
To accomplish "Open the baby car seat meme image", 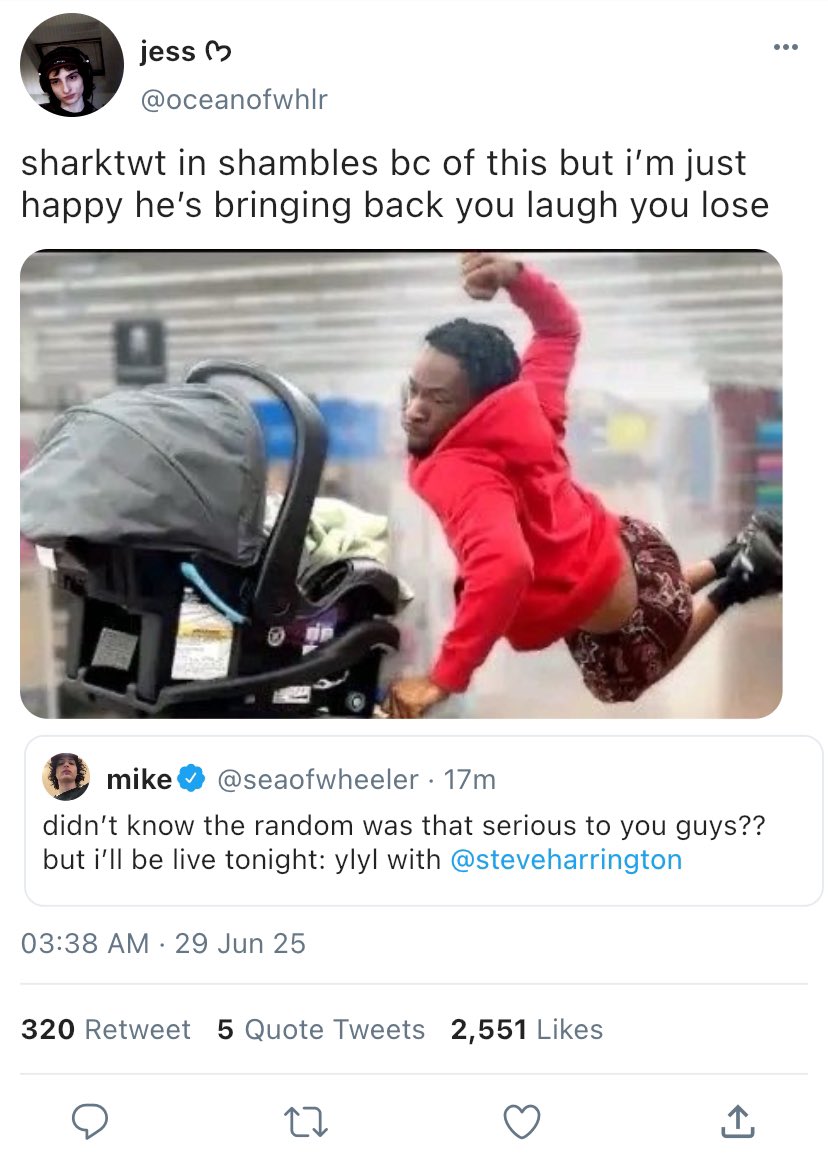I will [x=401, y=484].
